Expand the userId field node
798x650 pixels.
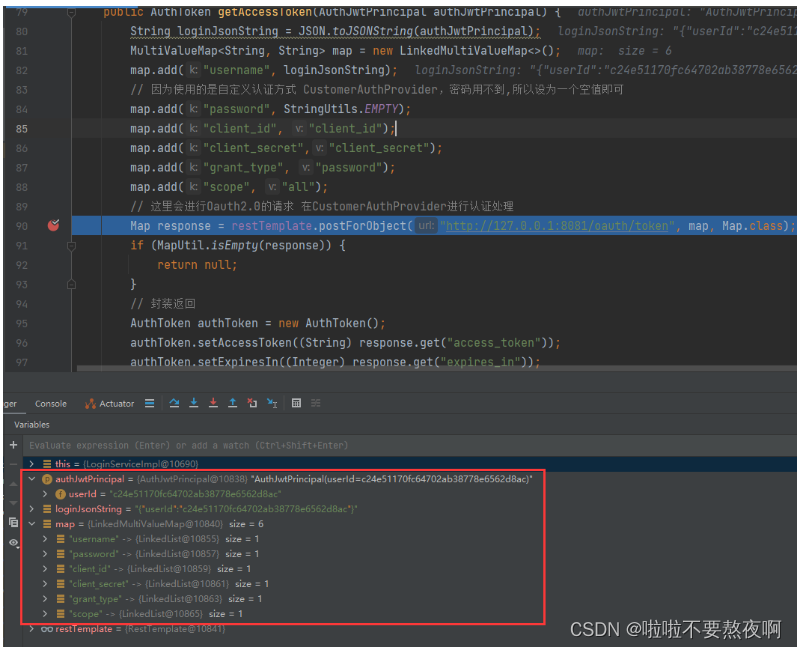(45, 494)
